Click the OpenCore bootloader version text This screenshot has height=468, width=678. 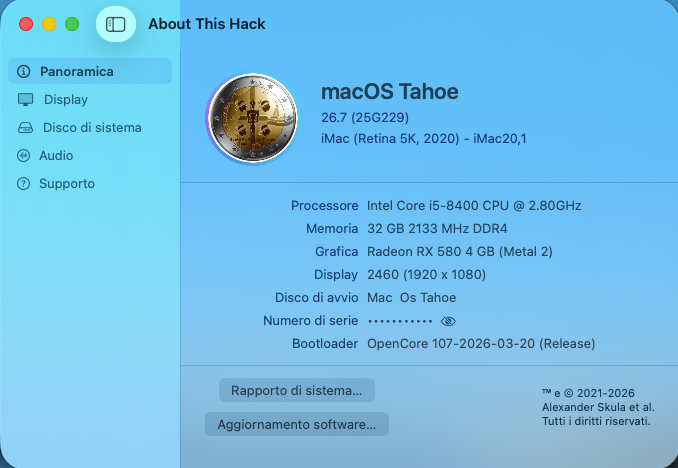tap(481, 343)
